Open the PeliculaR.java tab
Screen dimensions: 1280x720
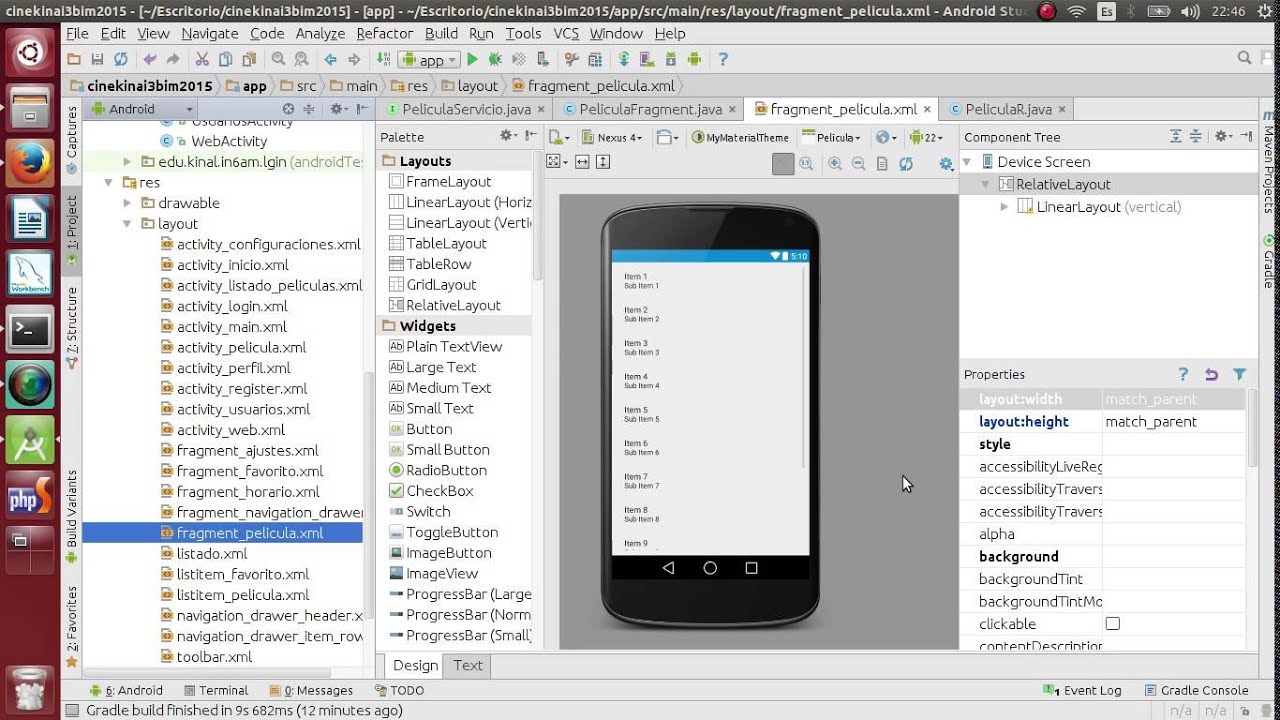[x=1008, y=109]
